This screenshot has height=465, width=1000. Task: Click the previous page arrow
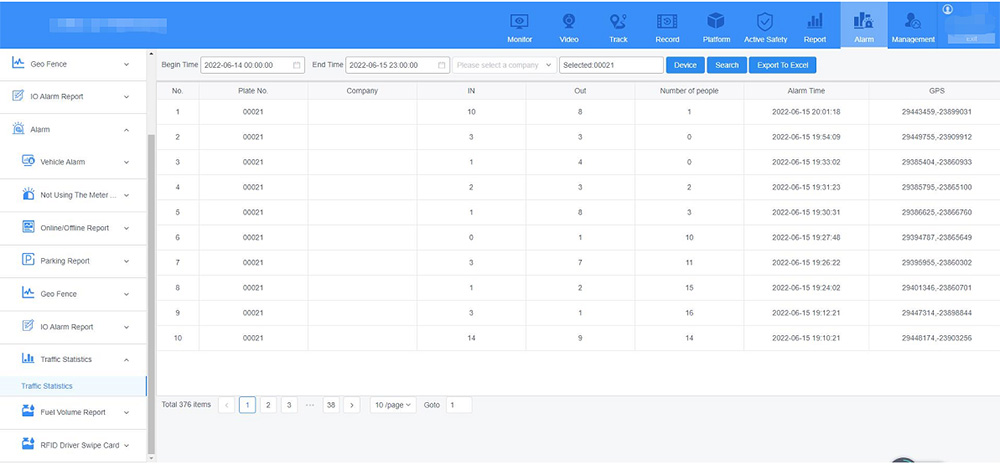pyautogui.click(x=226, y=405)
